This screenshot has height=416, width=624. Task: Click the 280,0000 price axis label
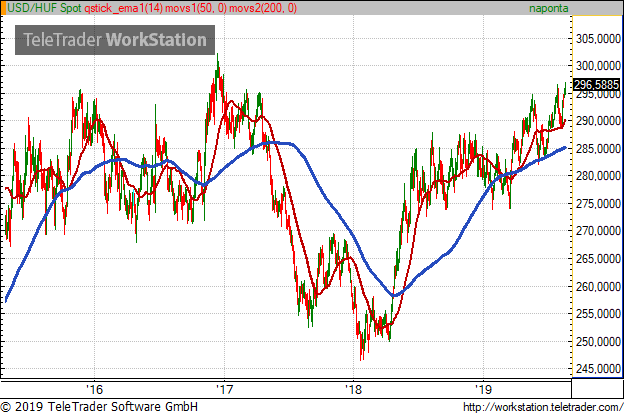click(x=598, y=176)
